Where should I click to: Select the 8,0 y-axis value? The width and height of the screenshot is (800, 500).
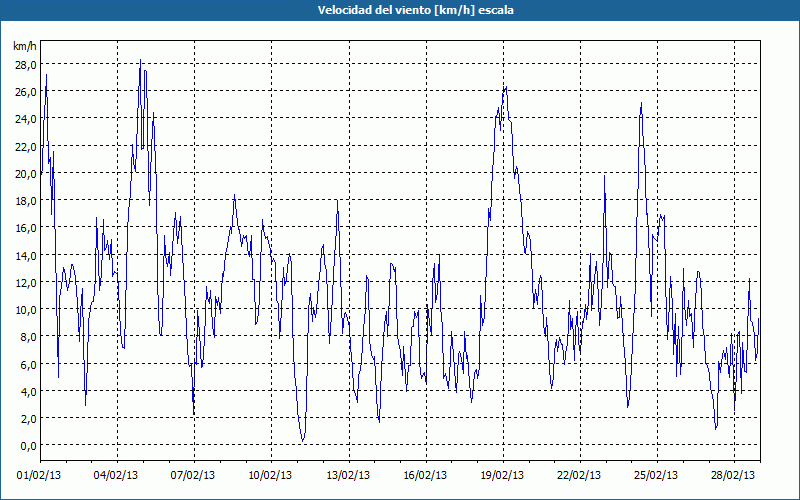click(x=28, y=337)
